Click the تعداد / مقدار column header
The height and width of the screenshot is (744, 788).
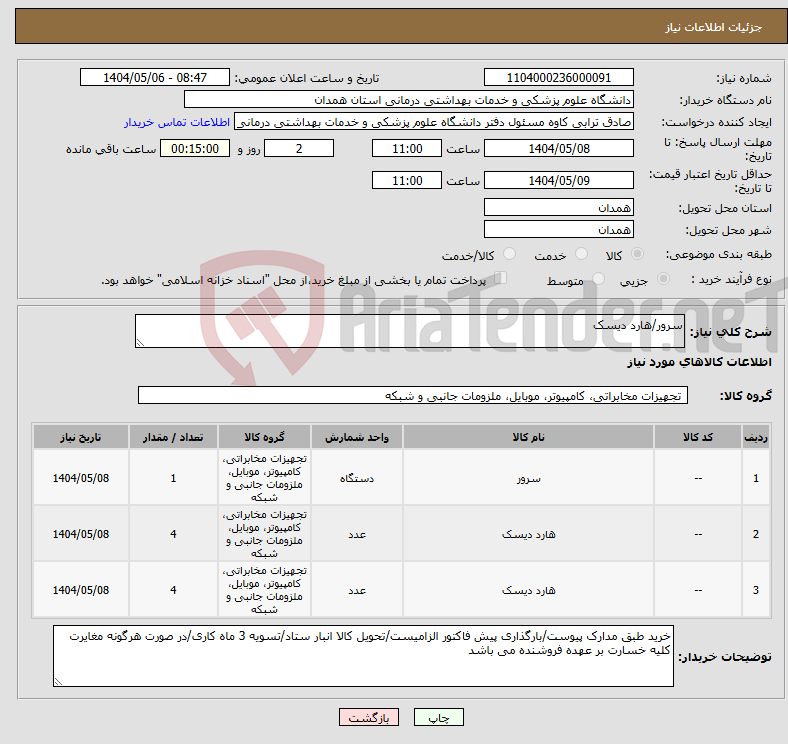point(173,437)
